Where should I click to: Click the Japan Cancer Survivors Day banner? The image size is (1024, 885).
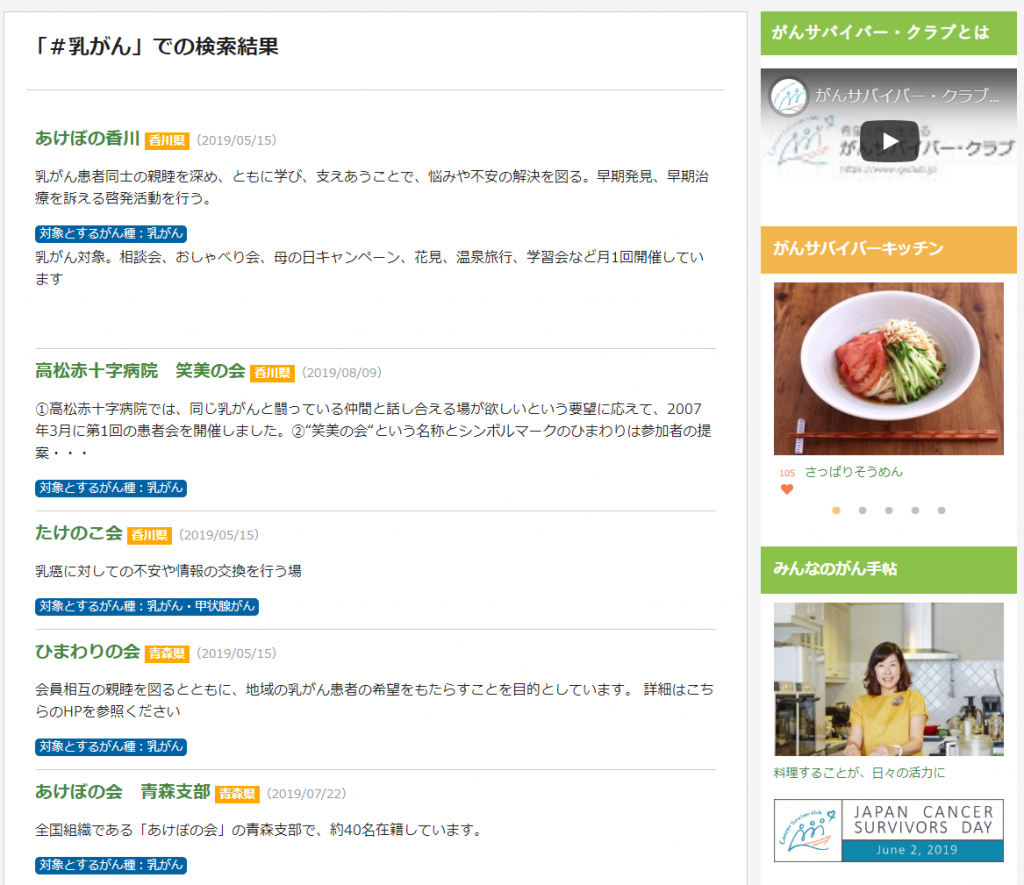click(888, 830)
